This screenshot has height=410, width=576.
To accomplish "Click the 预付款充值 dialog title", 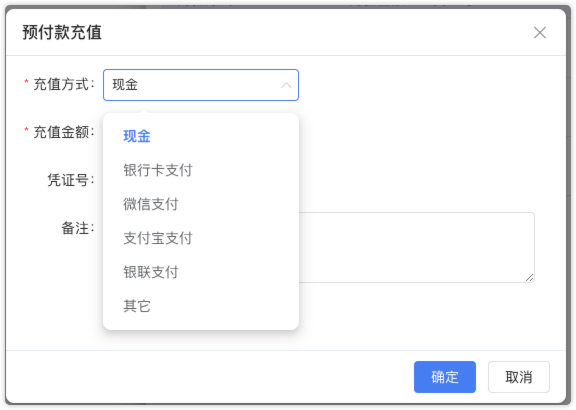I will pyautogui.click(x=62, y=32).
